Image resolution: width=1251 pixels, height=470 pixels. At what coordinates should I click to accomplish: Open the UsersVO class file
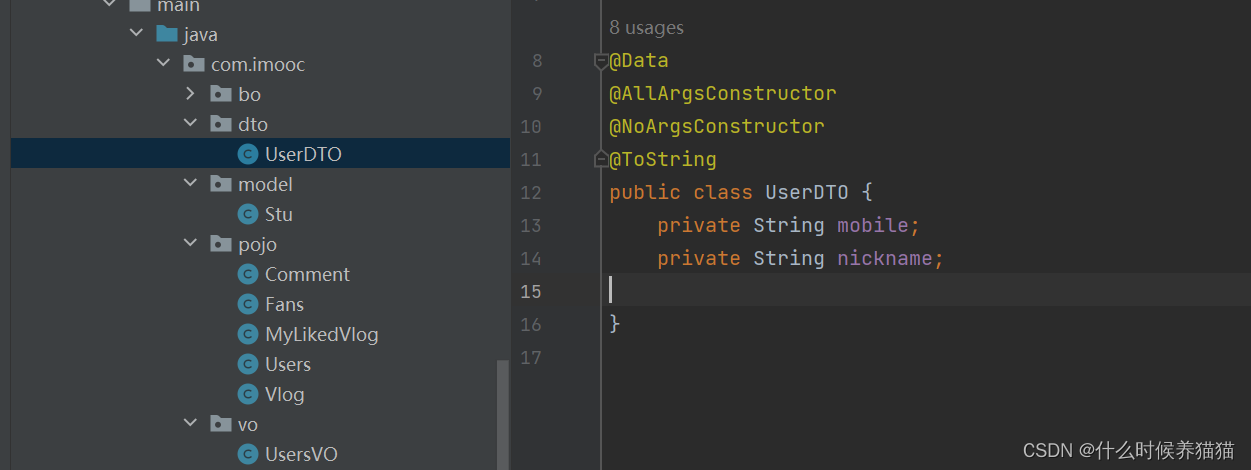(301, 454)
